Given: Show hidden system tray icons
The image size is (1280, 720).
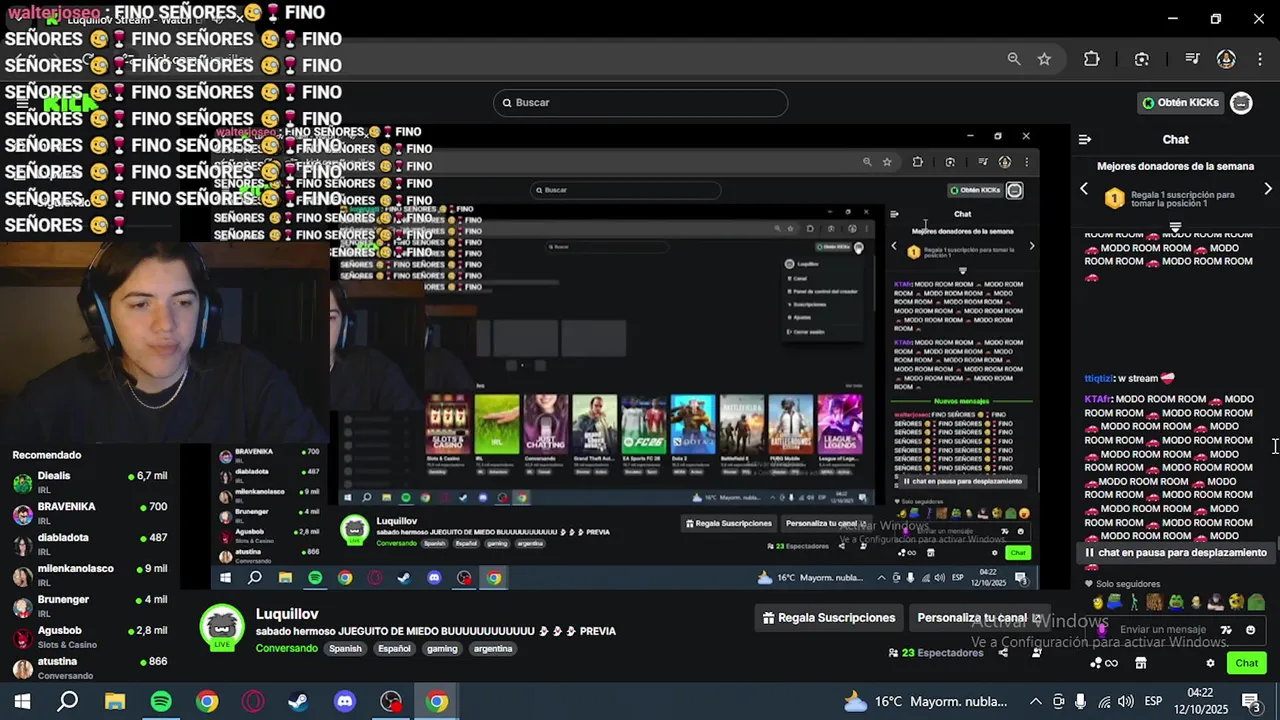Looking at the screenshot, I should 1036,702.
